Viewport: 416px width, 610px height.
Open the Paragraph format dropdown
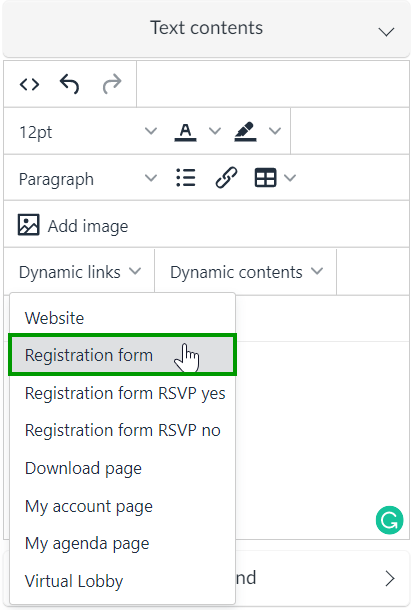pyautogui.click(x=88, y=179)
